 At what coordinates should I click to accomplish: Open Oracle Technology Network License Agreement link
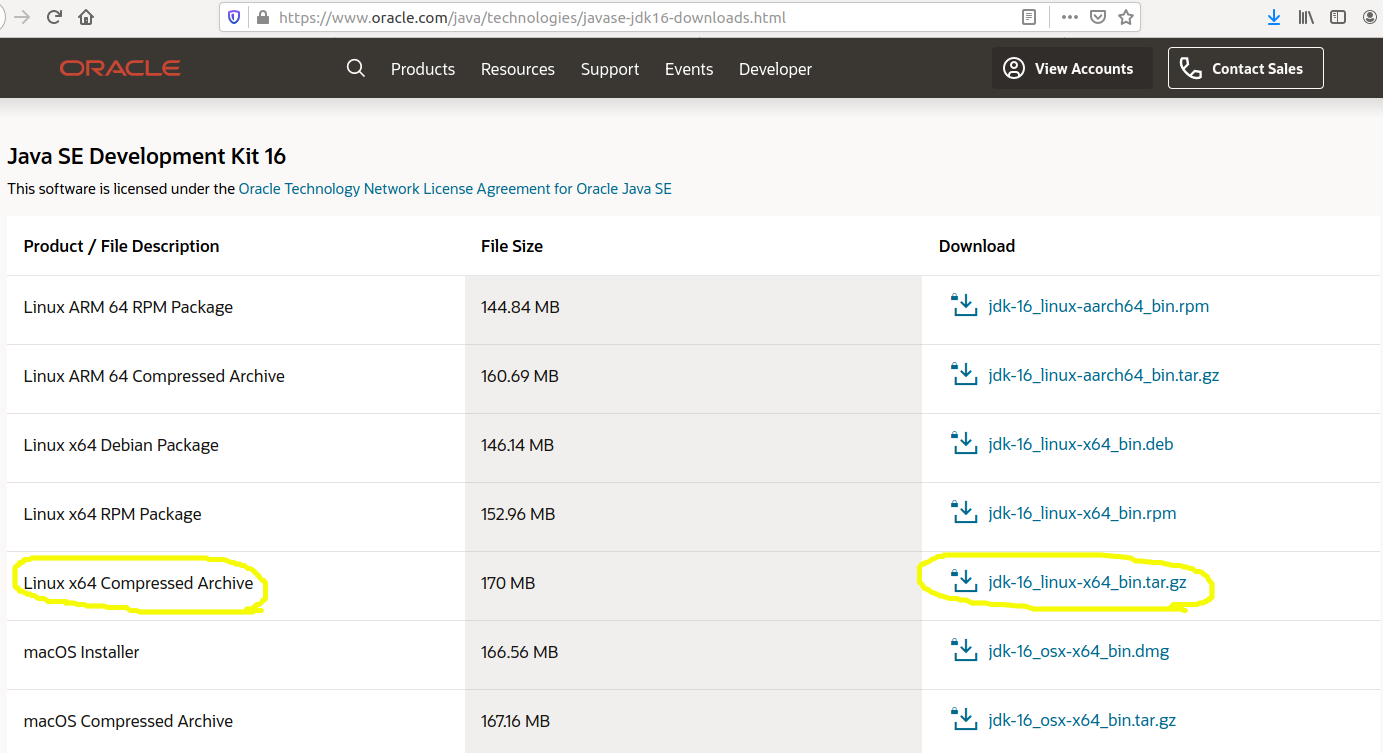coord(455,188)
